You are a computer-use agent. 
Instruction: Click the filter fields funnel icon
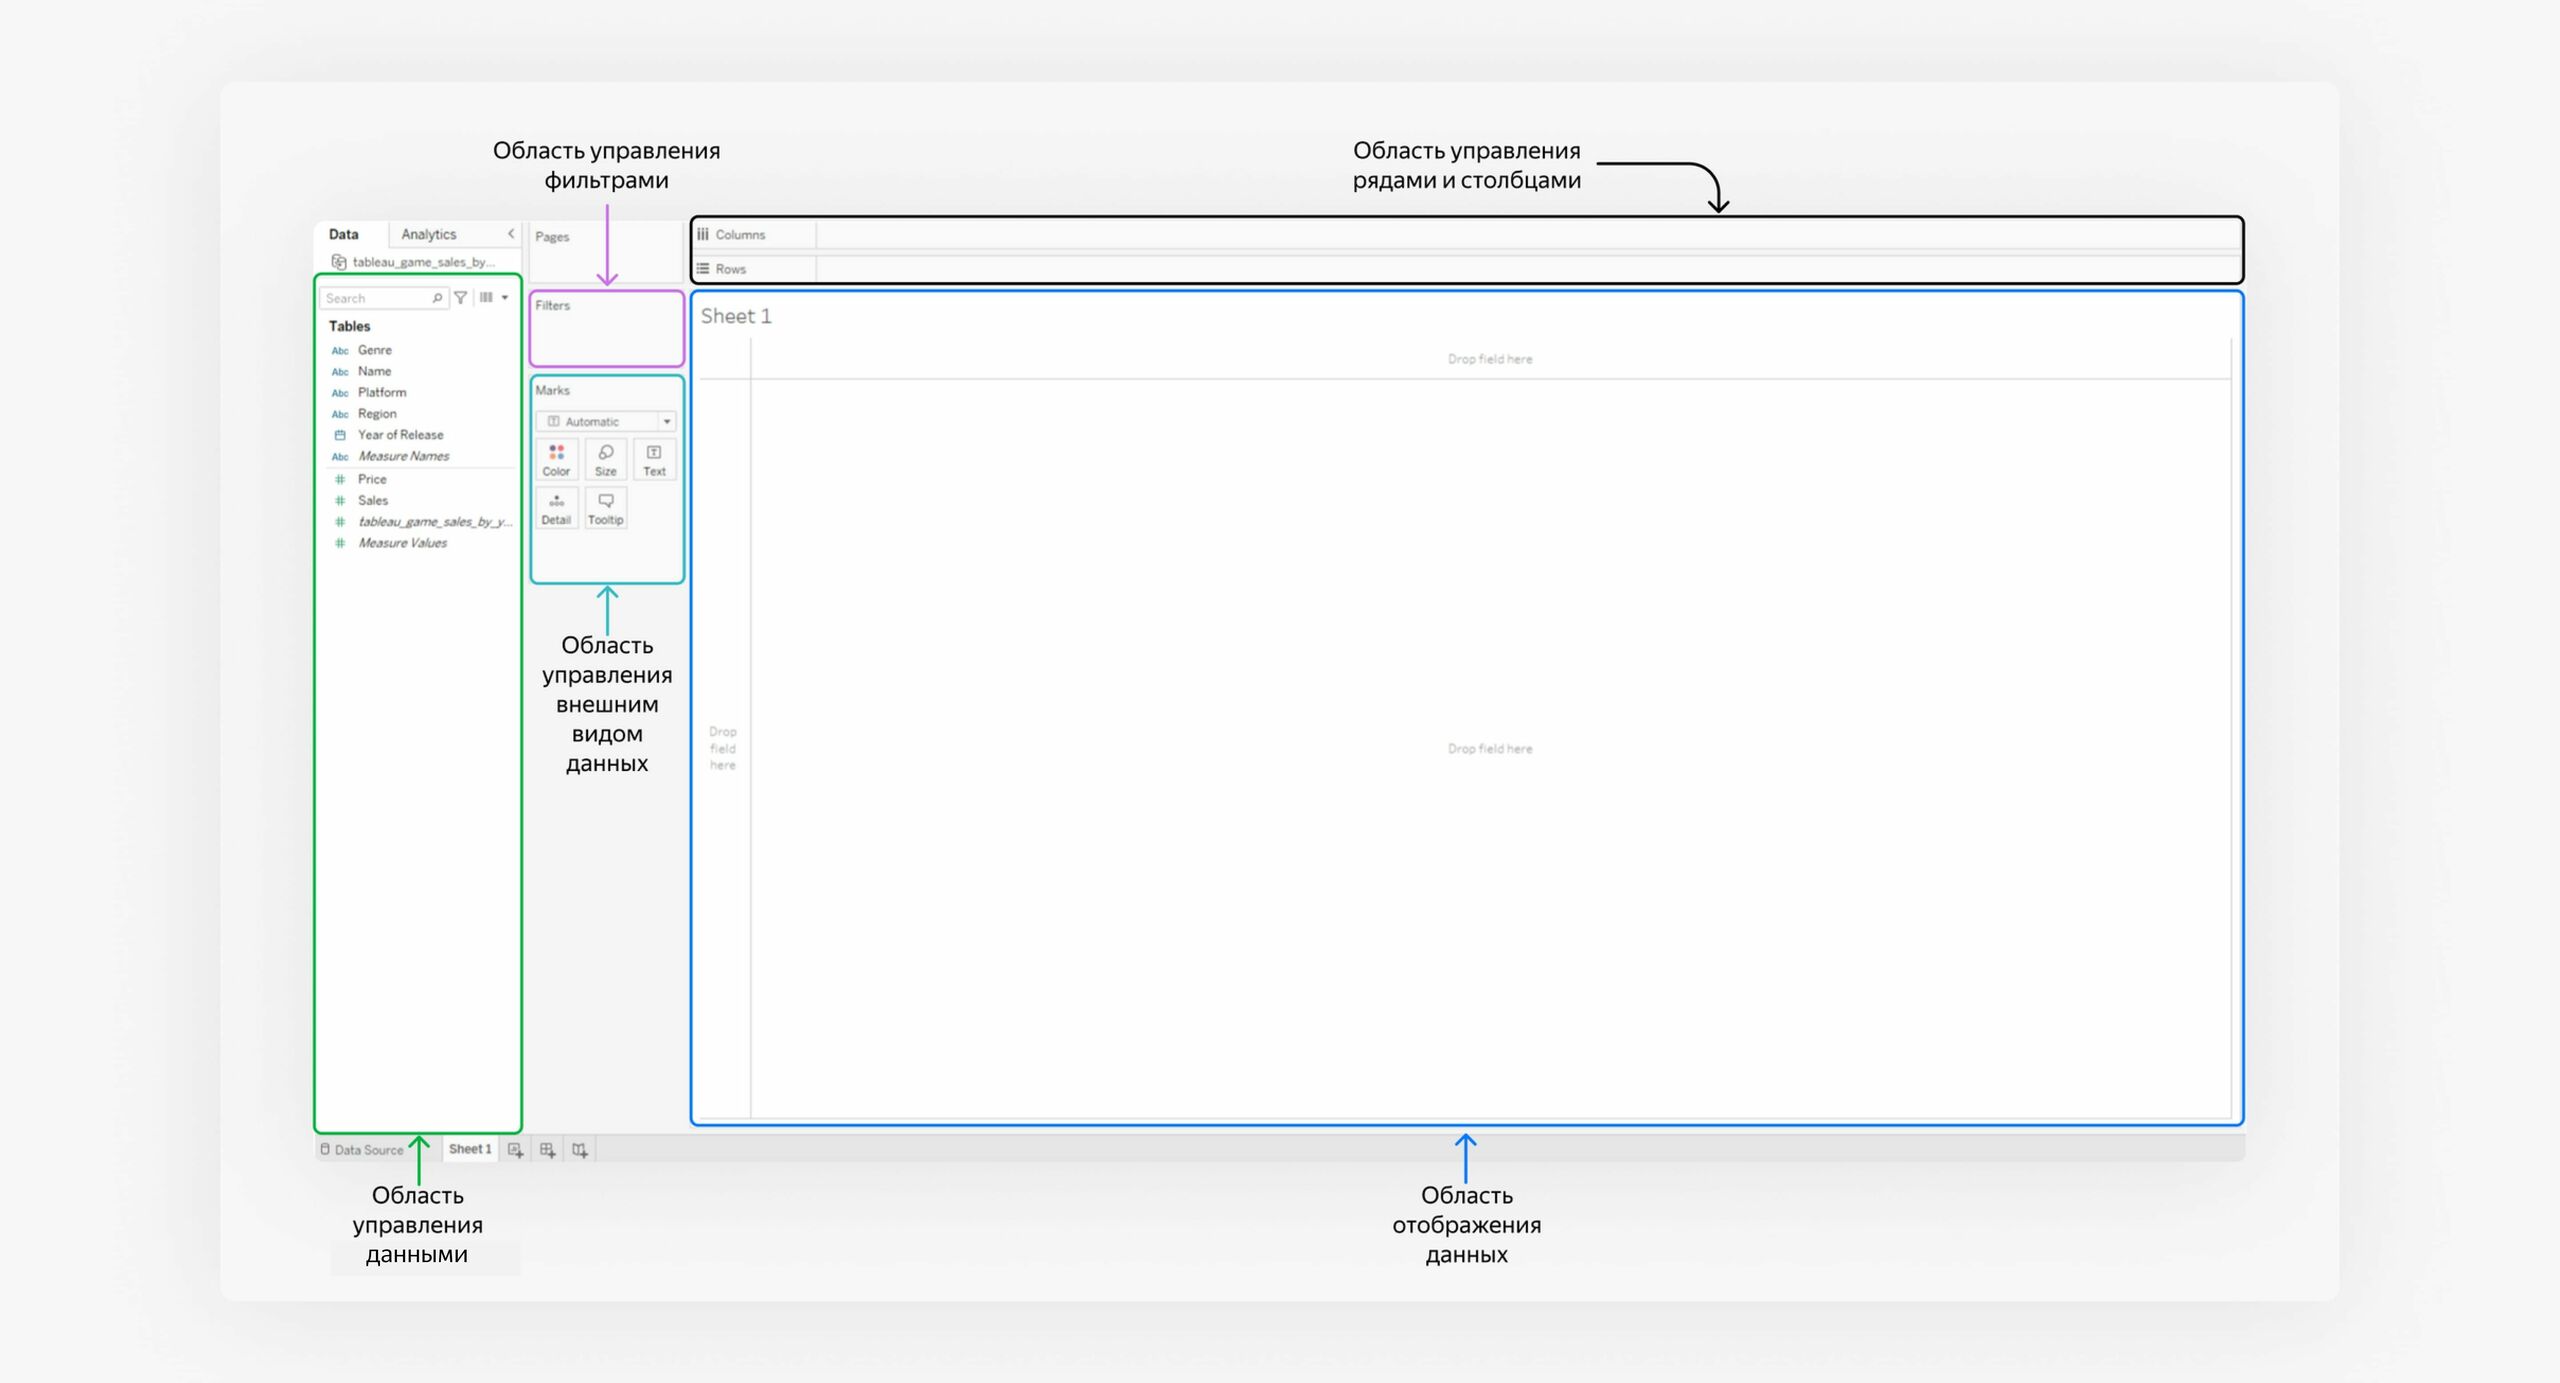pyautogui.click(x=460, y=298)
